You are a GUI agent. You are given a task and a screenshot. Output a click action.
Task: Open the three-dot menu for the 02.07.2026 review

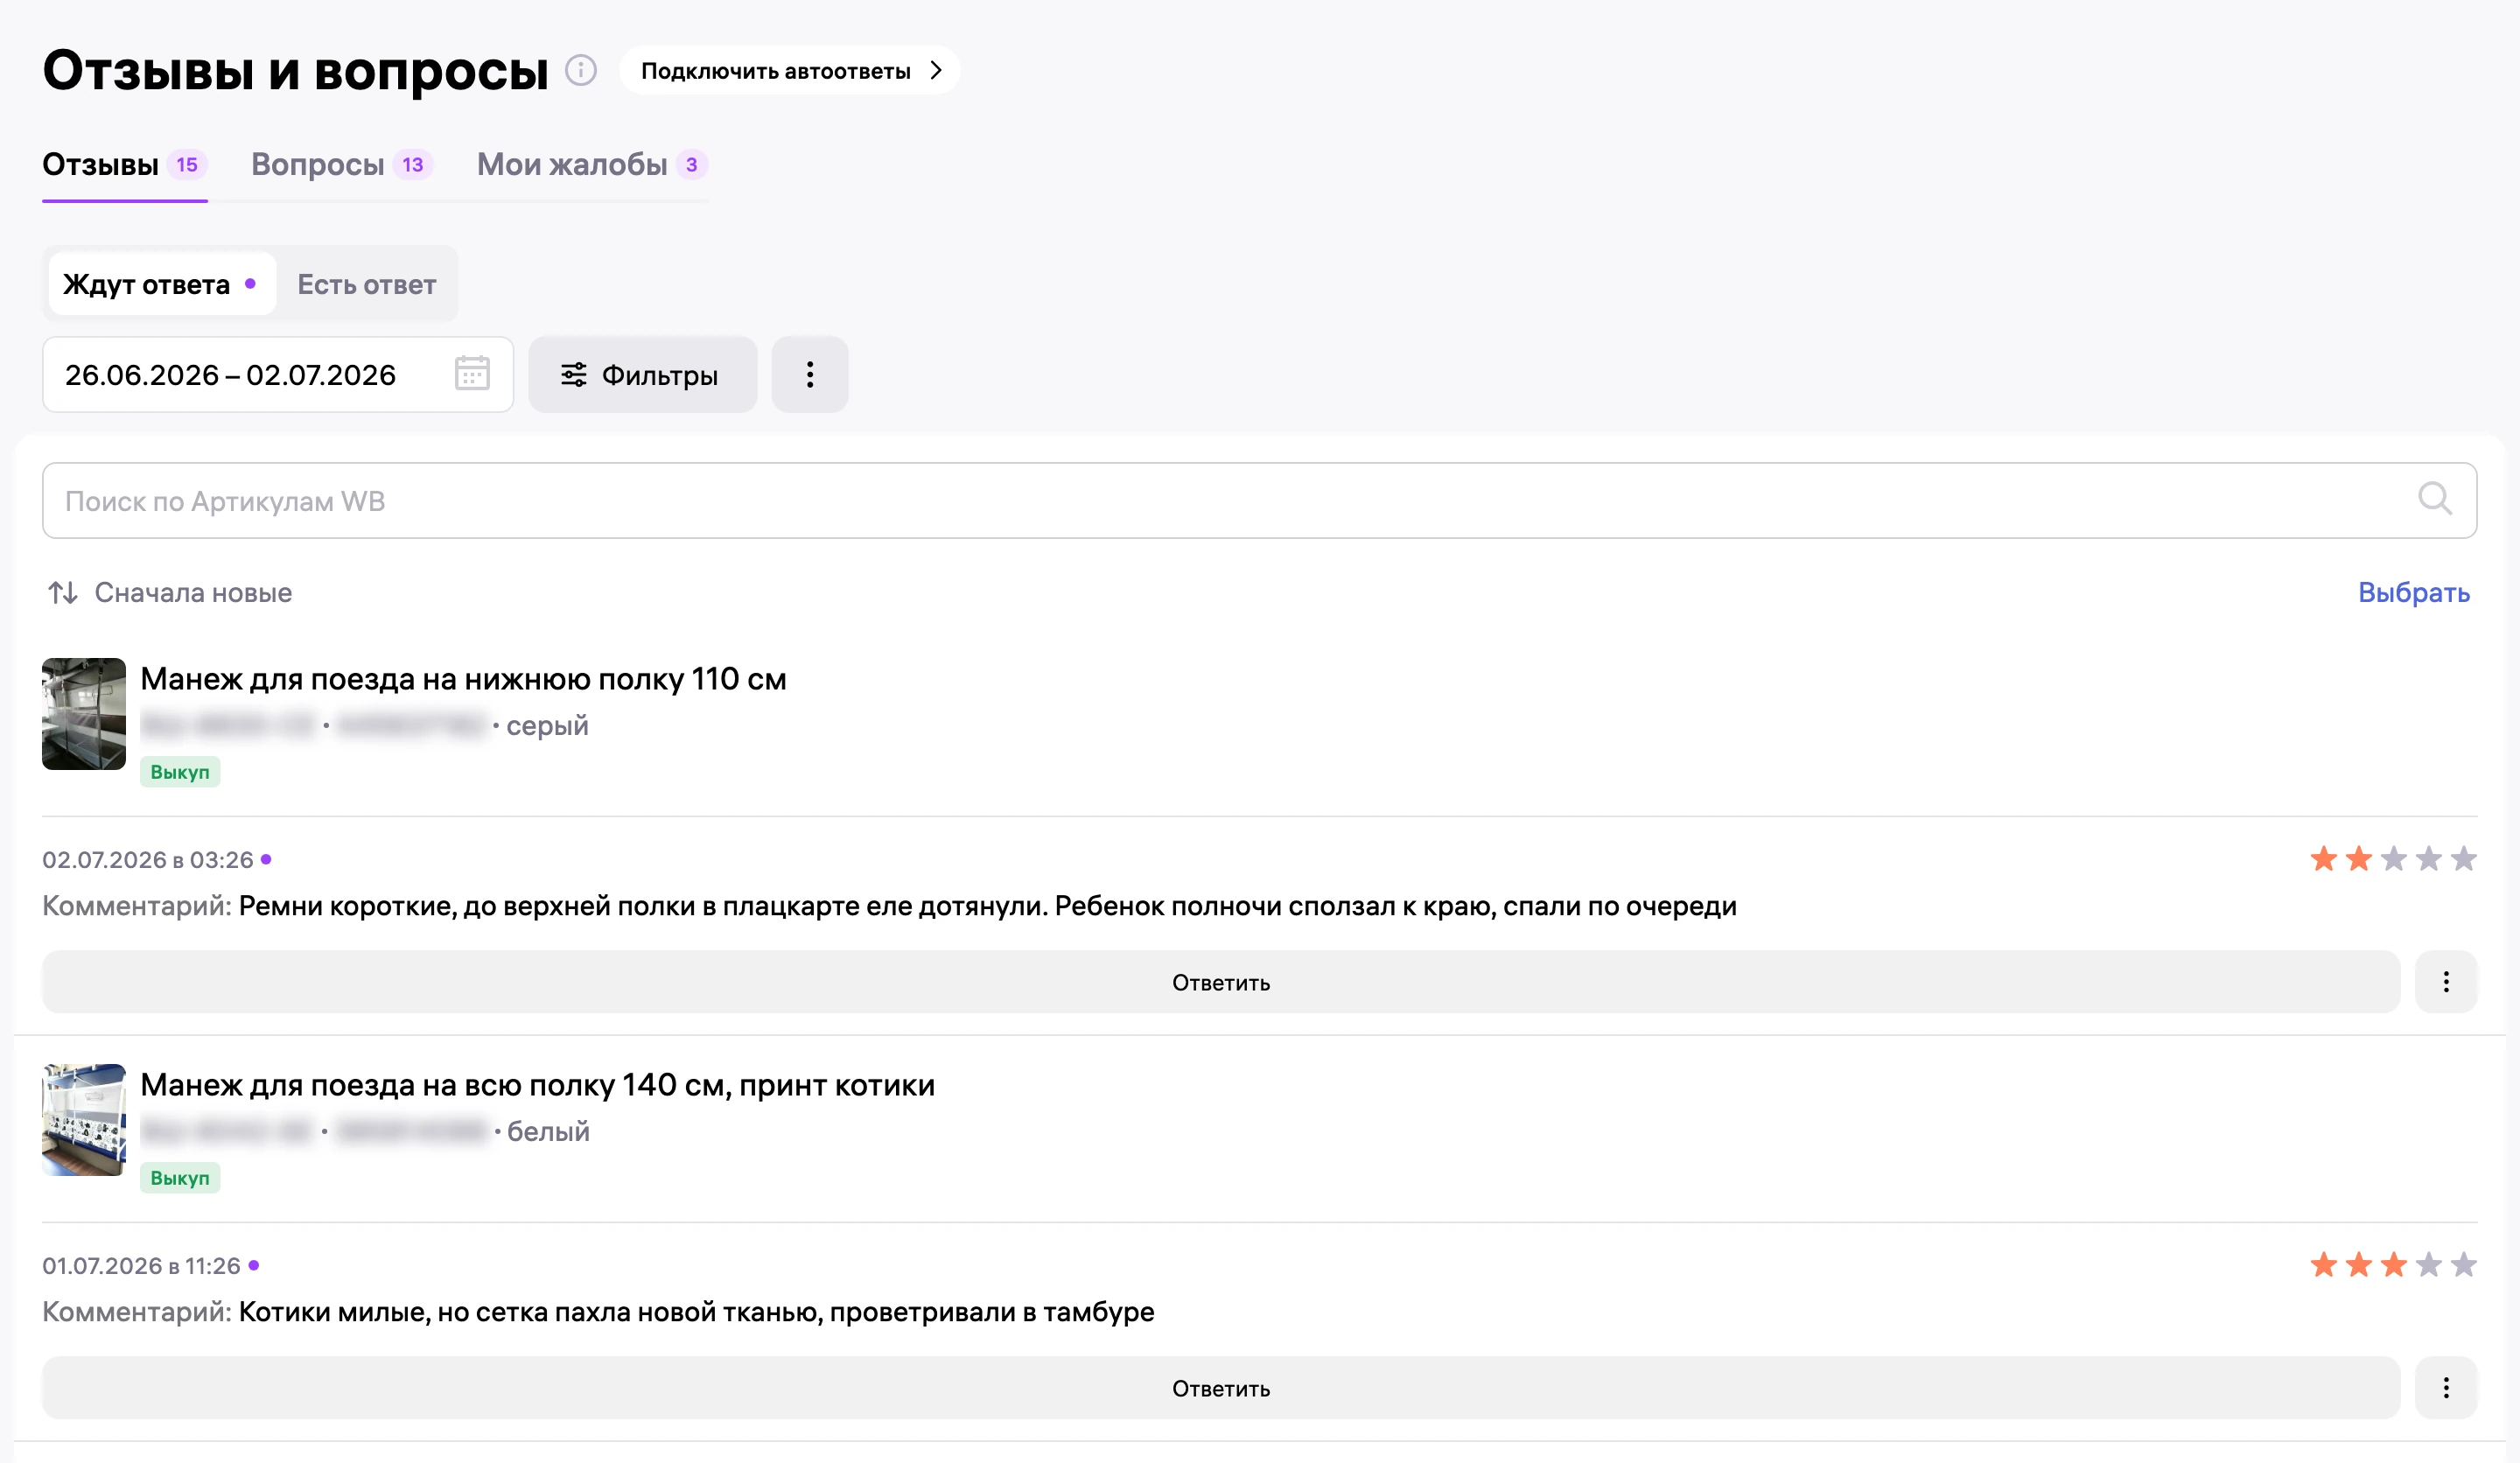pos(2446,982)
